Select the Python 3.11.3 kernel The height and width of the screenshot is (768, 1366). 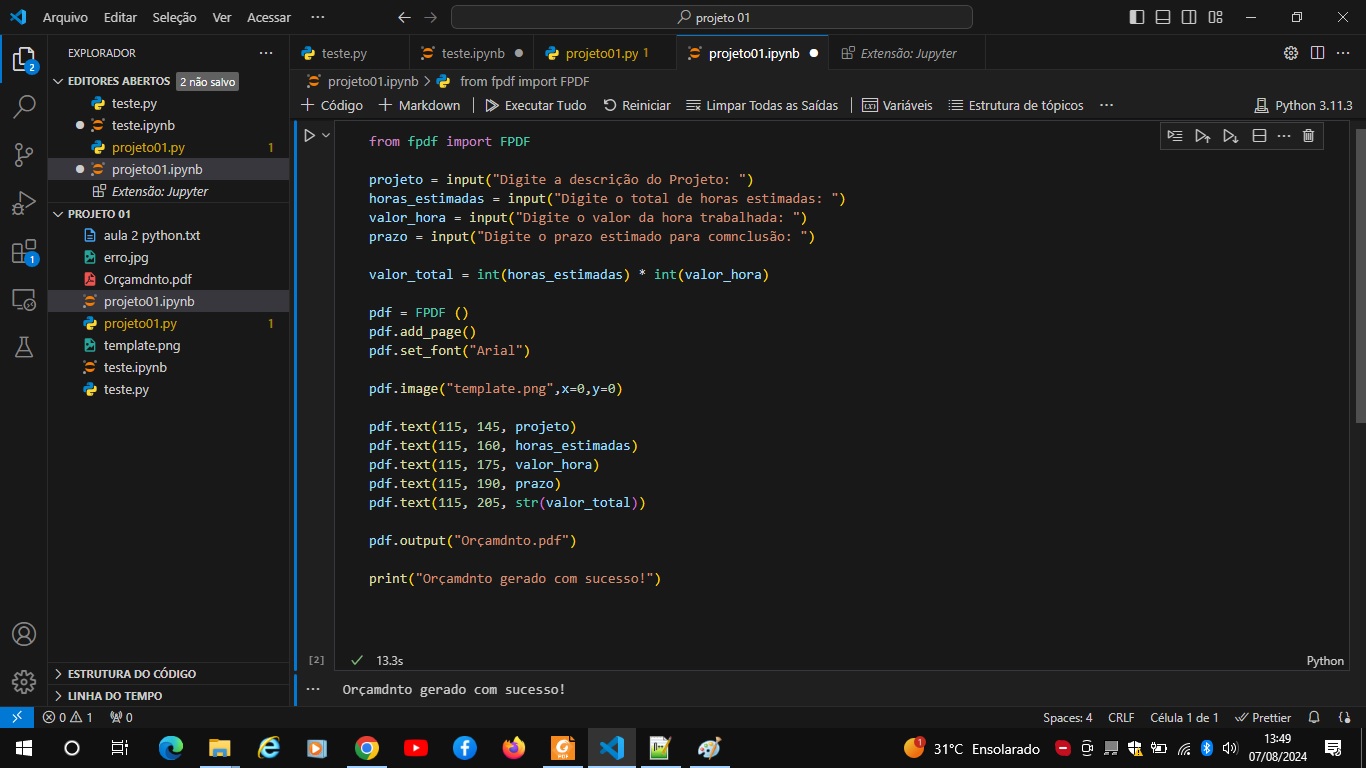pyautogui.click(x=1303, y=105)
